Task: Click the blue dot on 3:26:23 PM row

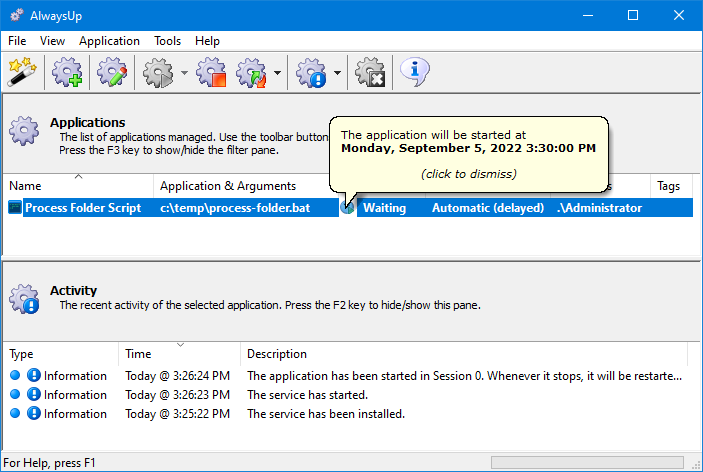Action: (15, 394)
